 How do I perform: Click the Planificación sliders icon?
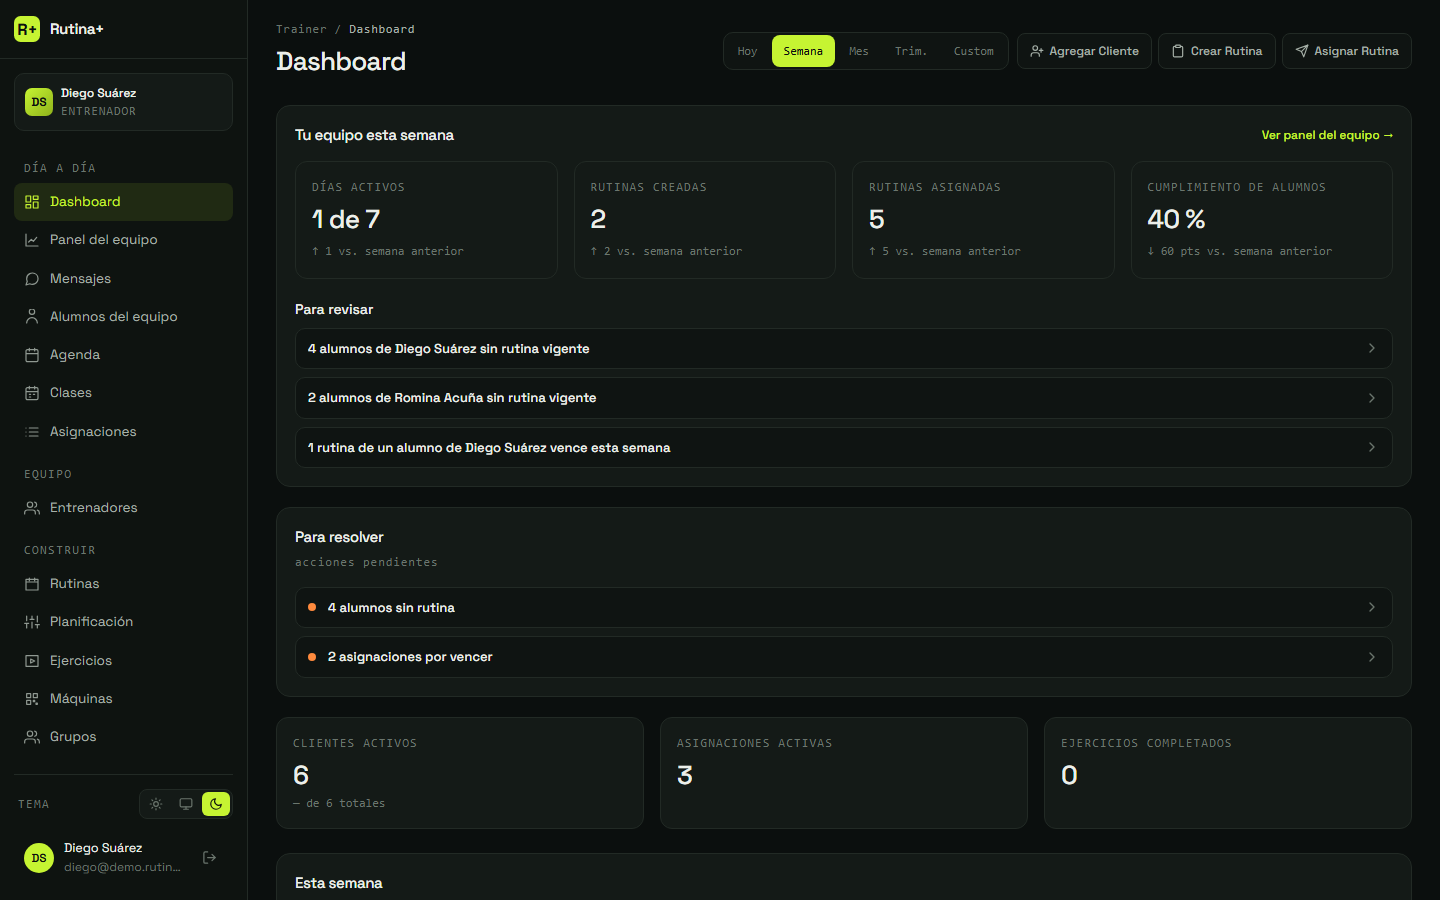tap(32, 622)
